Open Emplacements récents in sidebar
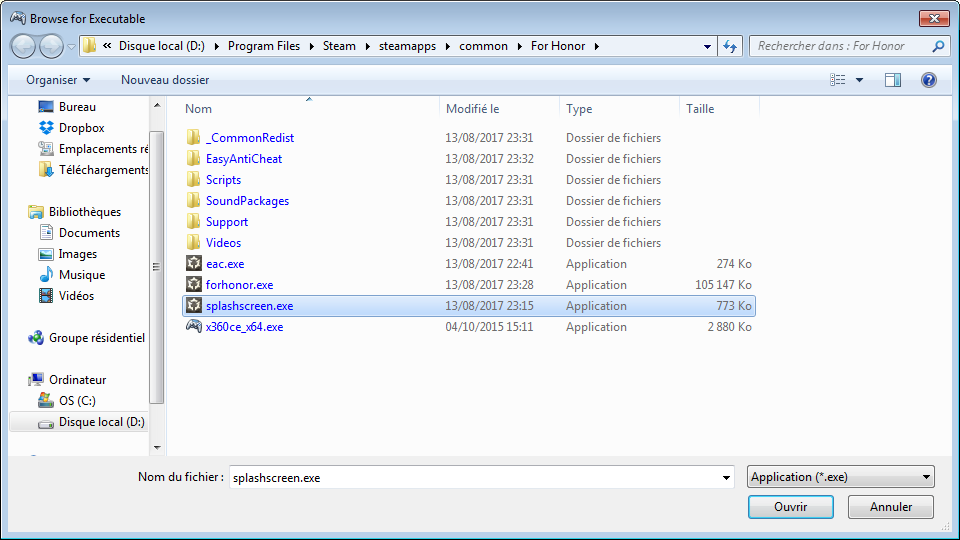 103,149
